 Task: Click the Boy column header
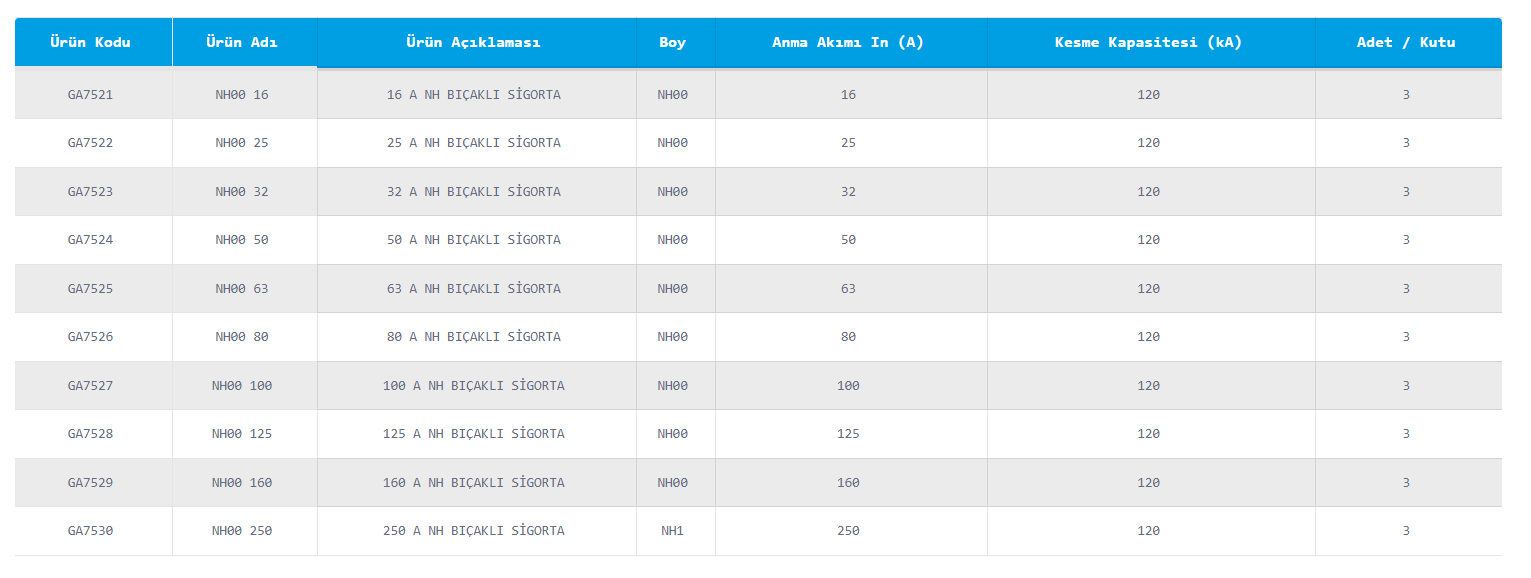(673, 42)
